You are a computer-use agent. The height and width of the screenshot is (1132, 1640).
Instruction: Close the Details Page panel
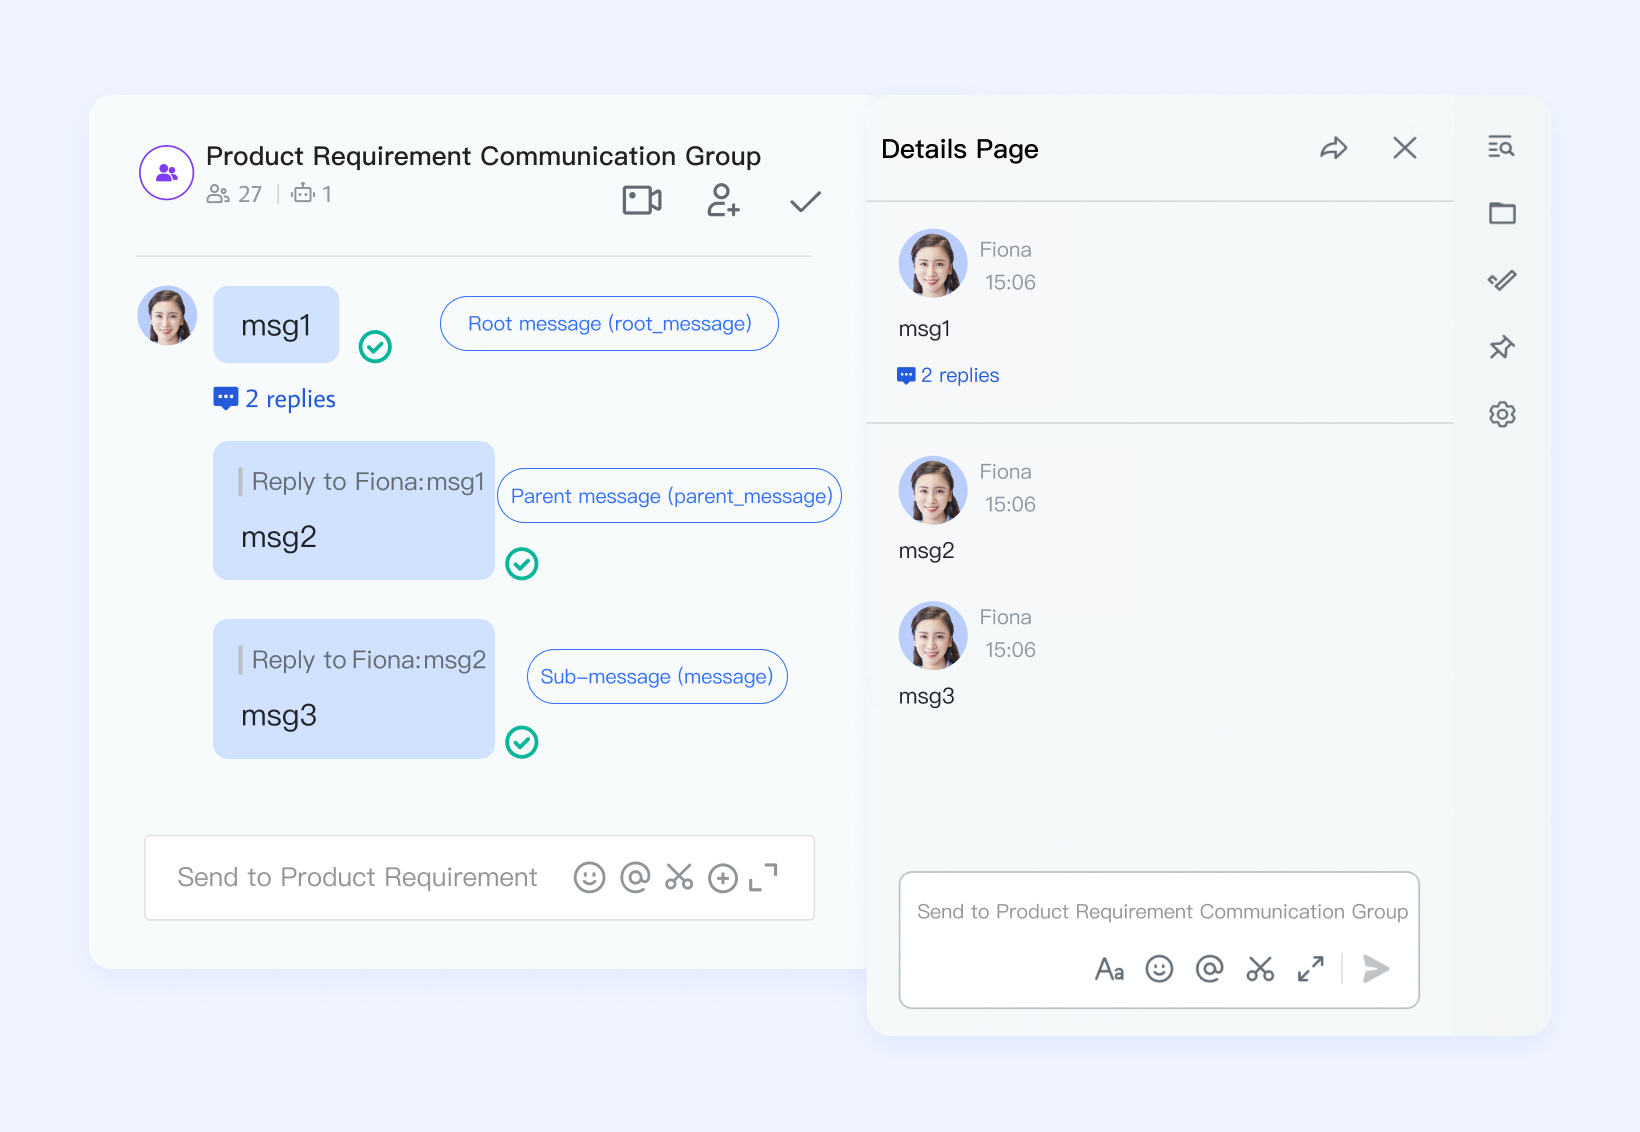(x=1404, y=149)
